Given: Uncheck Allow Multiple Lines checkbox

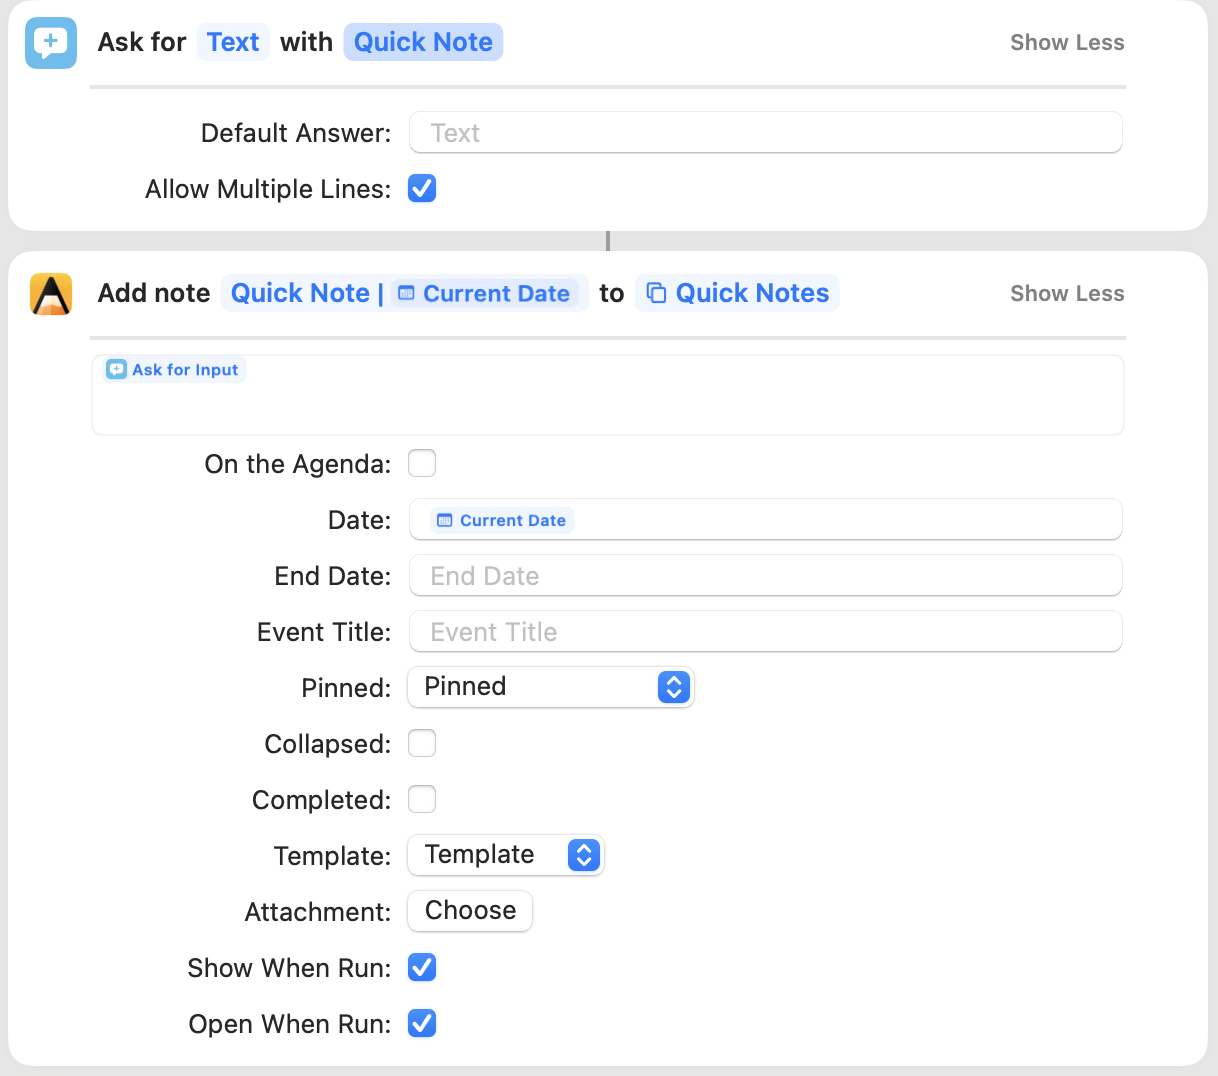Looking at the screenshot, I should pyautogui.click(x=422, y=188).
